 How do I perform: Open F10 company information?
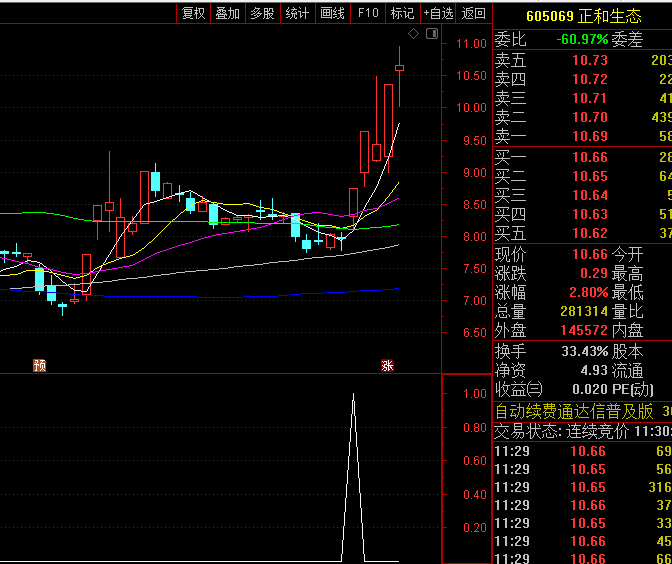click(368, 13)
